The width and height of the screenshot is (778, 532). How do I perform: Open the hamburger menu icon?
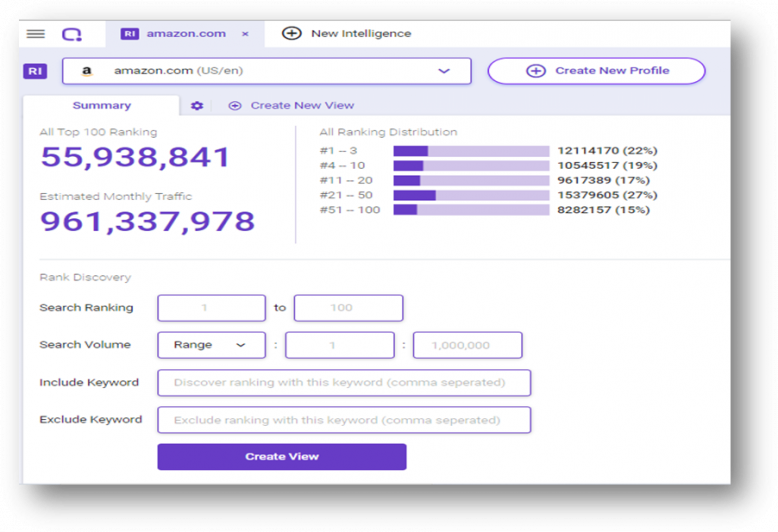pyautogui.click(x=36, y=34)
